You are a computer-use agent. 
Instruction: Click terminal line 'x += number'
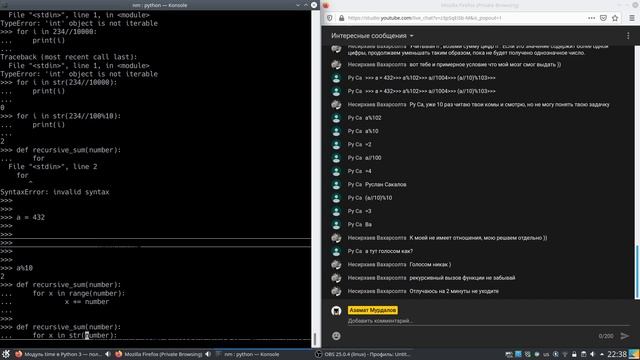click(x=87, y=302)
